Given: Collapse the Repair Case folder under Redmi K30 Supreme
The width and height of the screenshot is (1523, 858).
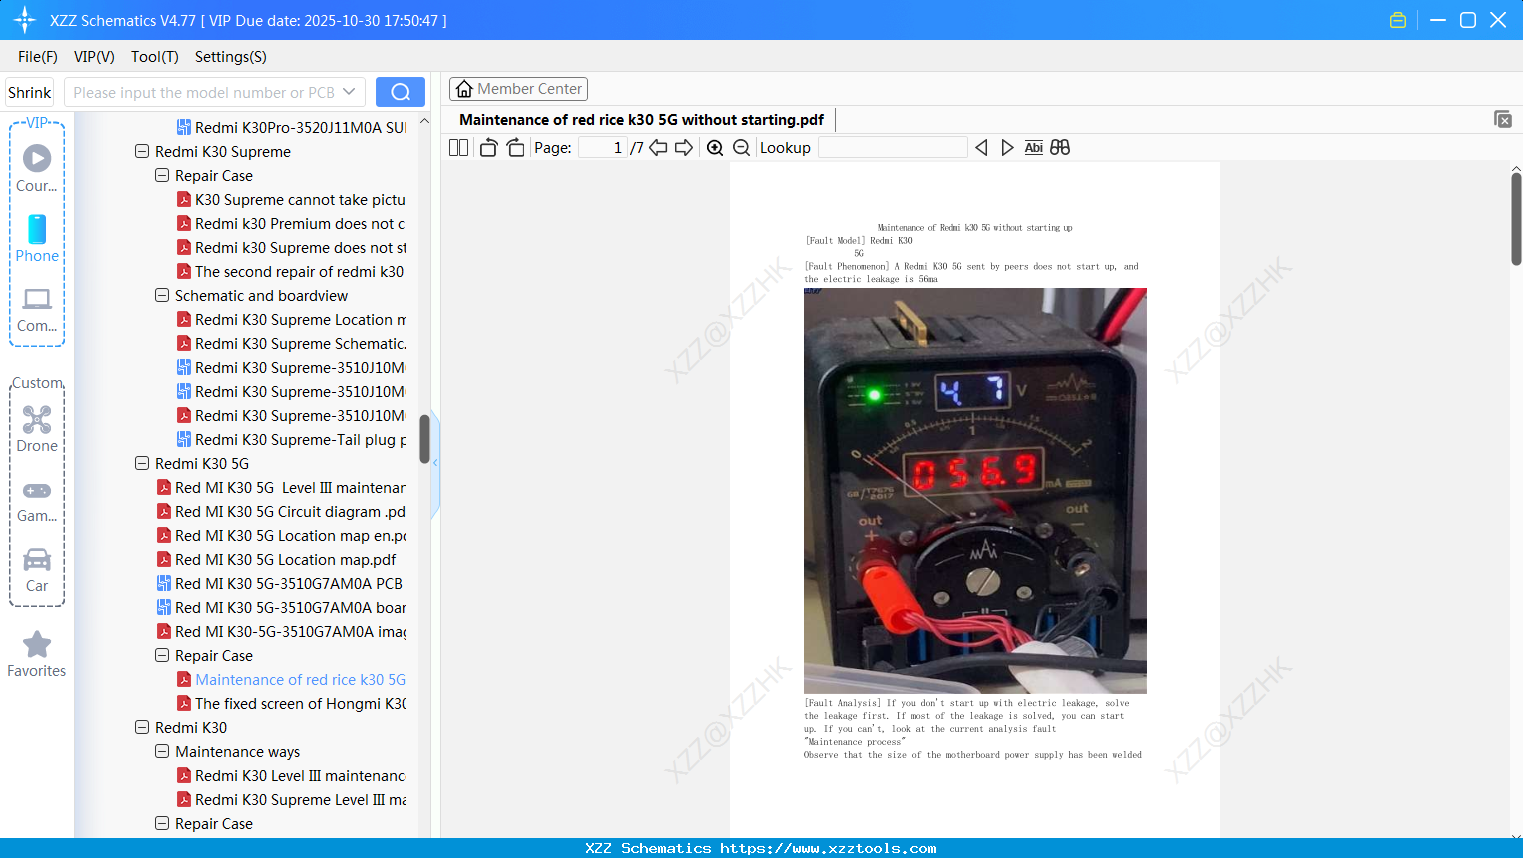Looking at the screenshot, I should [x=161, y=175].
